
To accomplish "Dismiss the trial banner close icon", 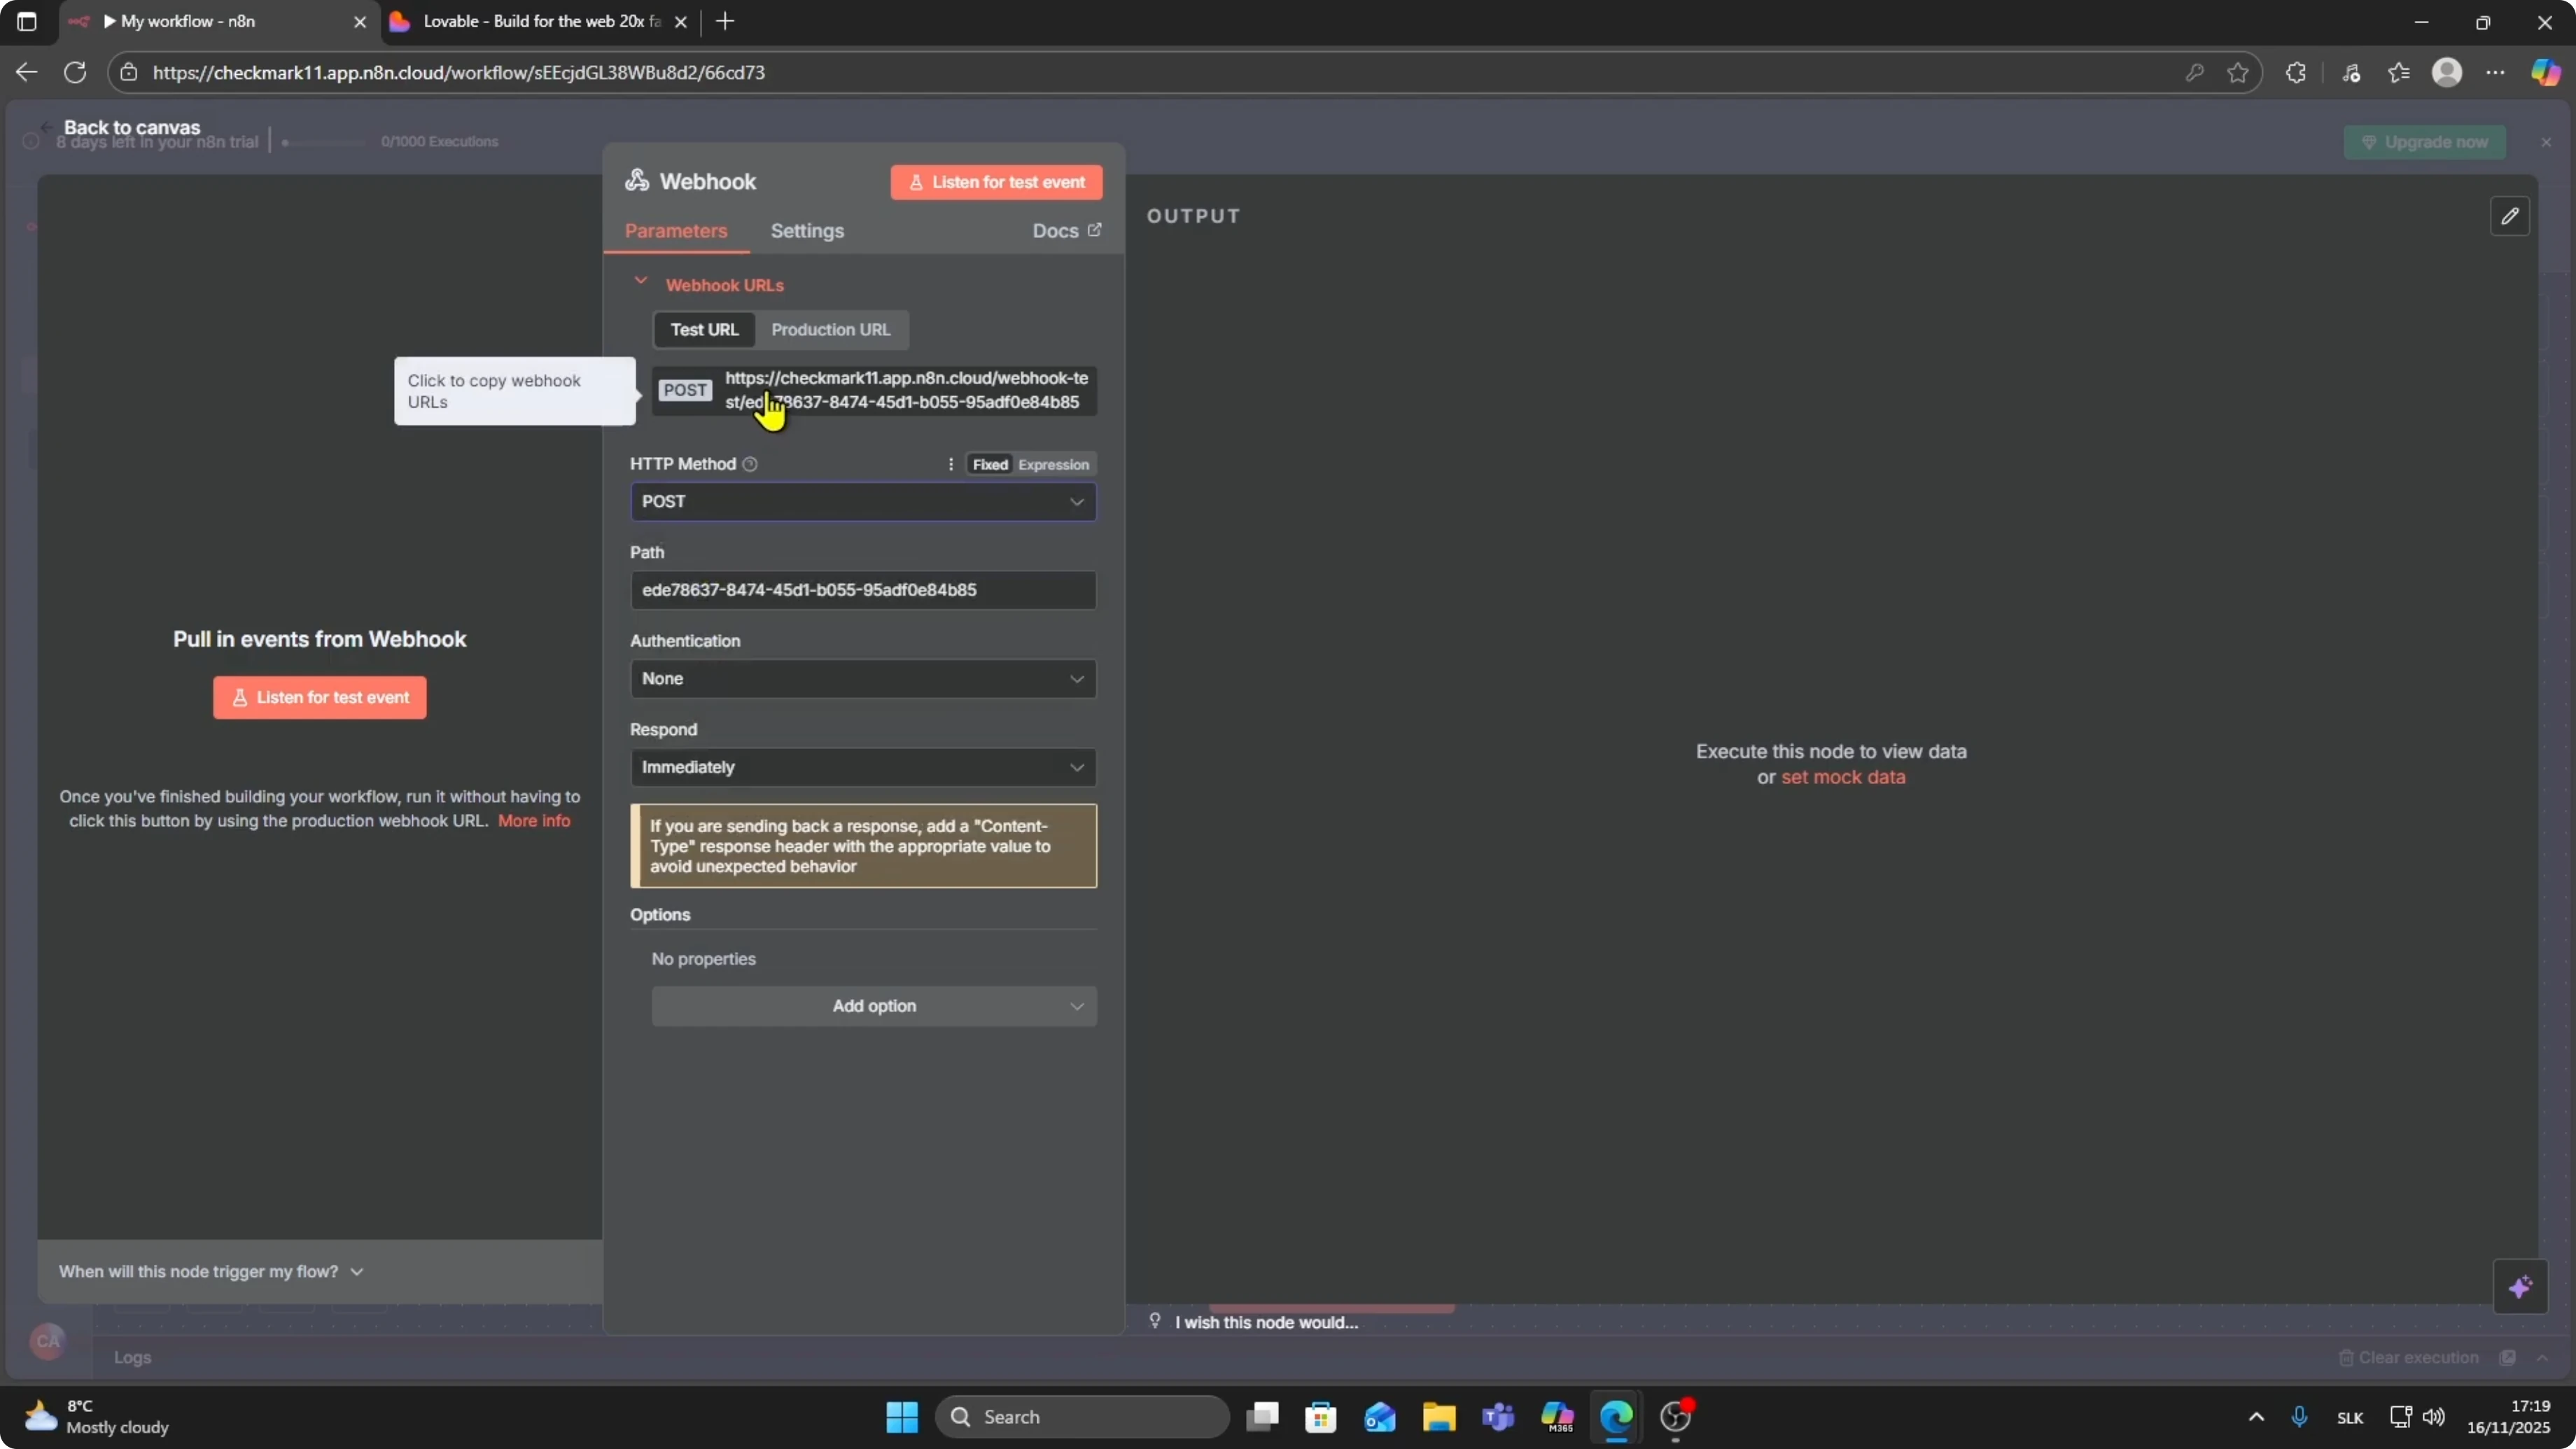I will (x=2546, y=142).
